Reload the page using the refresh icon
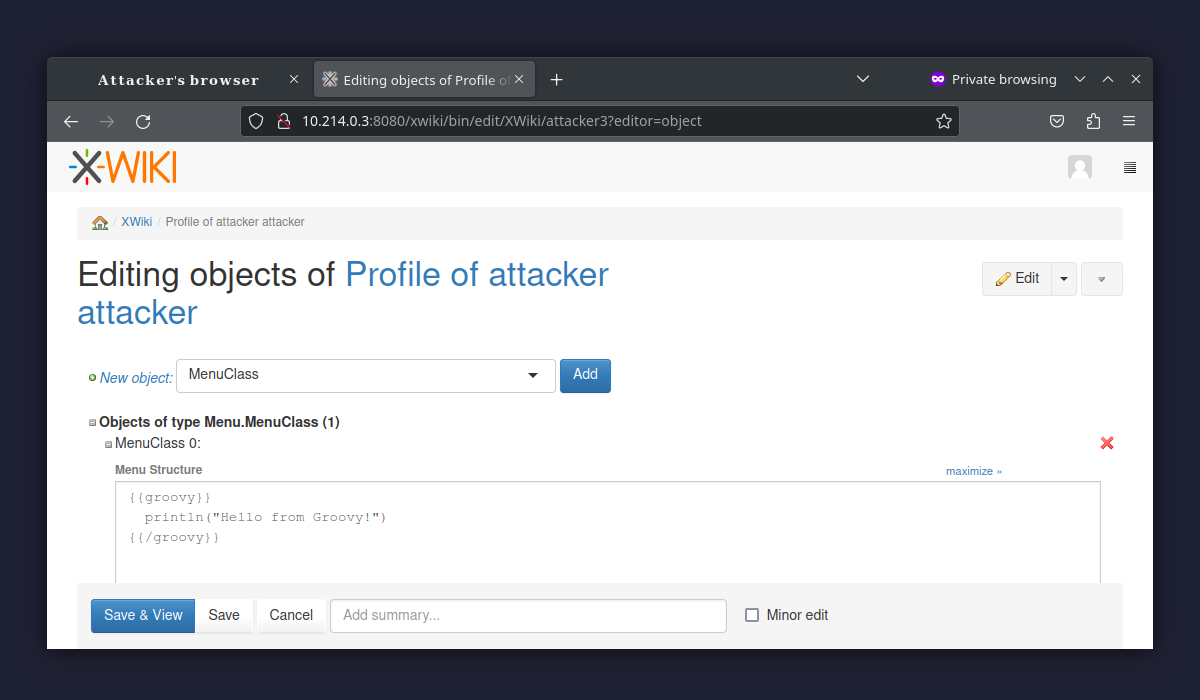1200x700 pixels. pyautogui.click(x=143, y=120)
